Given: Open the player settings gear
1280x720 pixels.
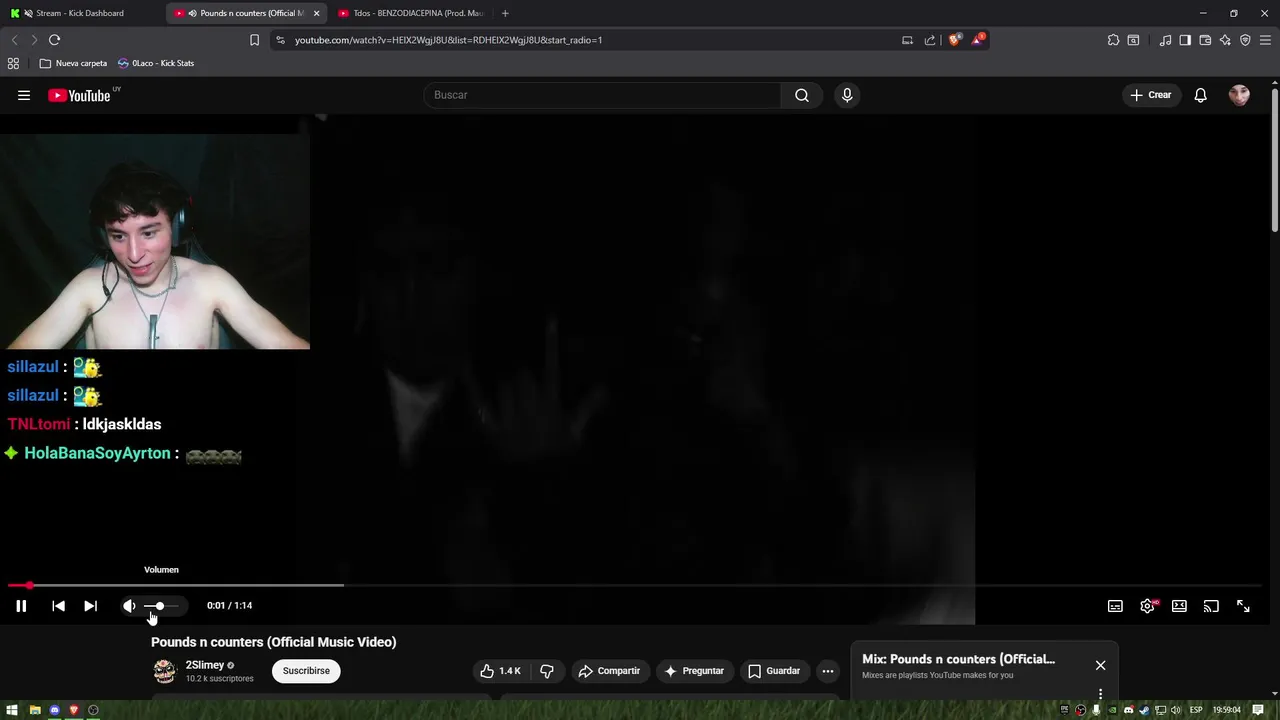Looking at the screenshot, I should point(1147,606).
